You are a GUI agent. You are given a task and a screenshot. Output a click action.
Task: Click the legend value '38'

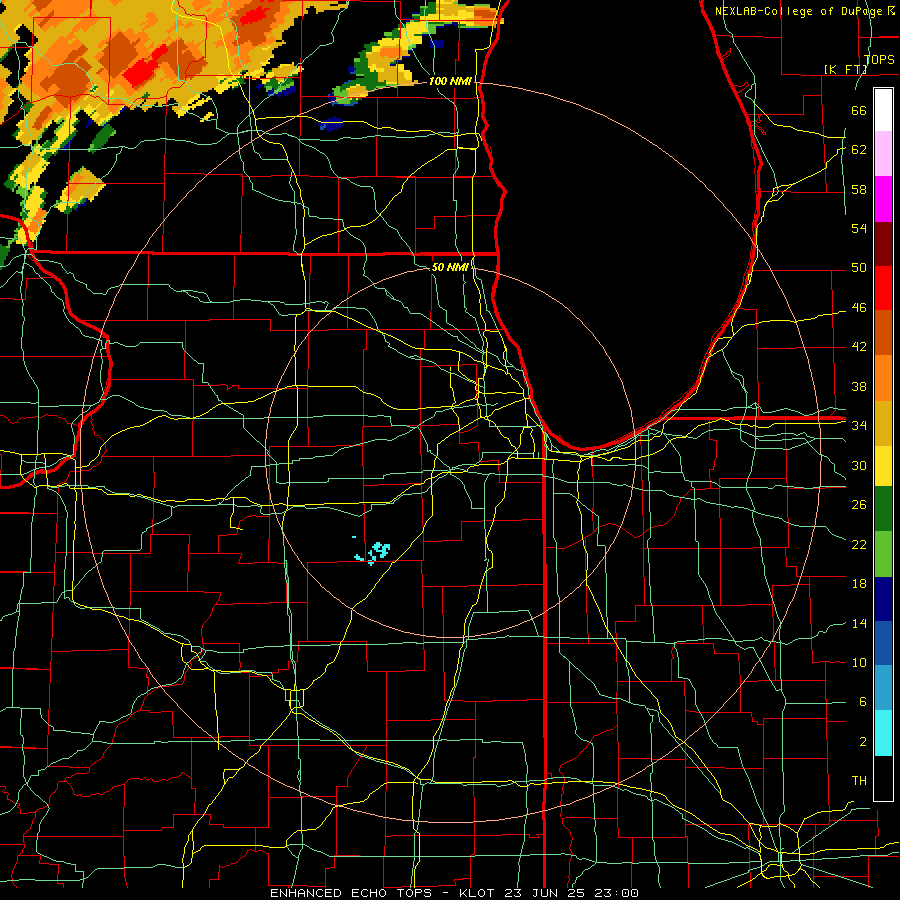coord(859,386)
